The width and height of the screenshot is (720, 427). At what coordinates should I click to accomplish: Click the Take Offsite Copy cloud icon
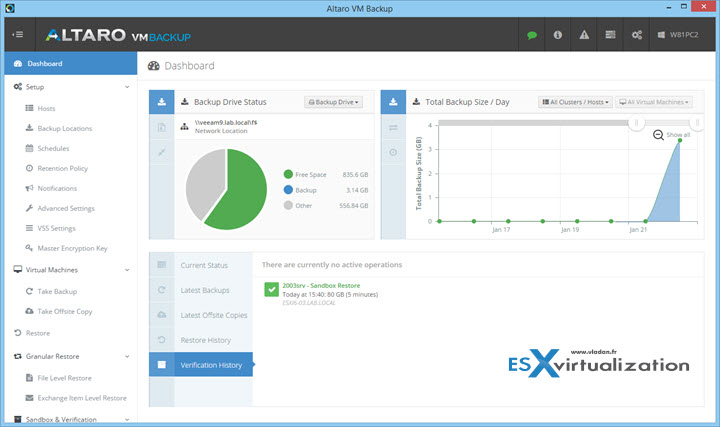tap(29, 311)
